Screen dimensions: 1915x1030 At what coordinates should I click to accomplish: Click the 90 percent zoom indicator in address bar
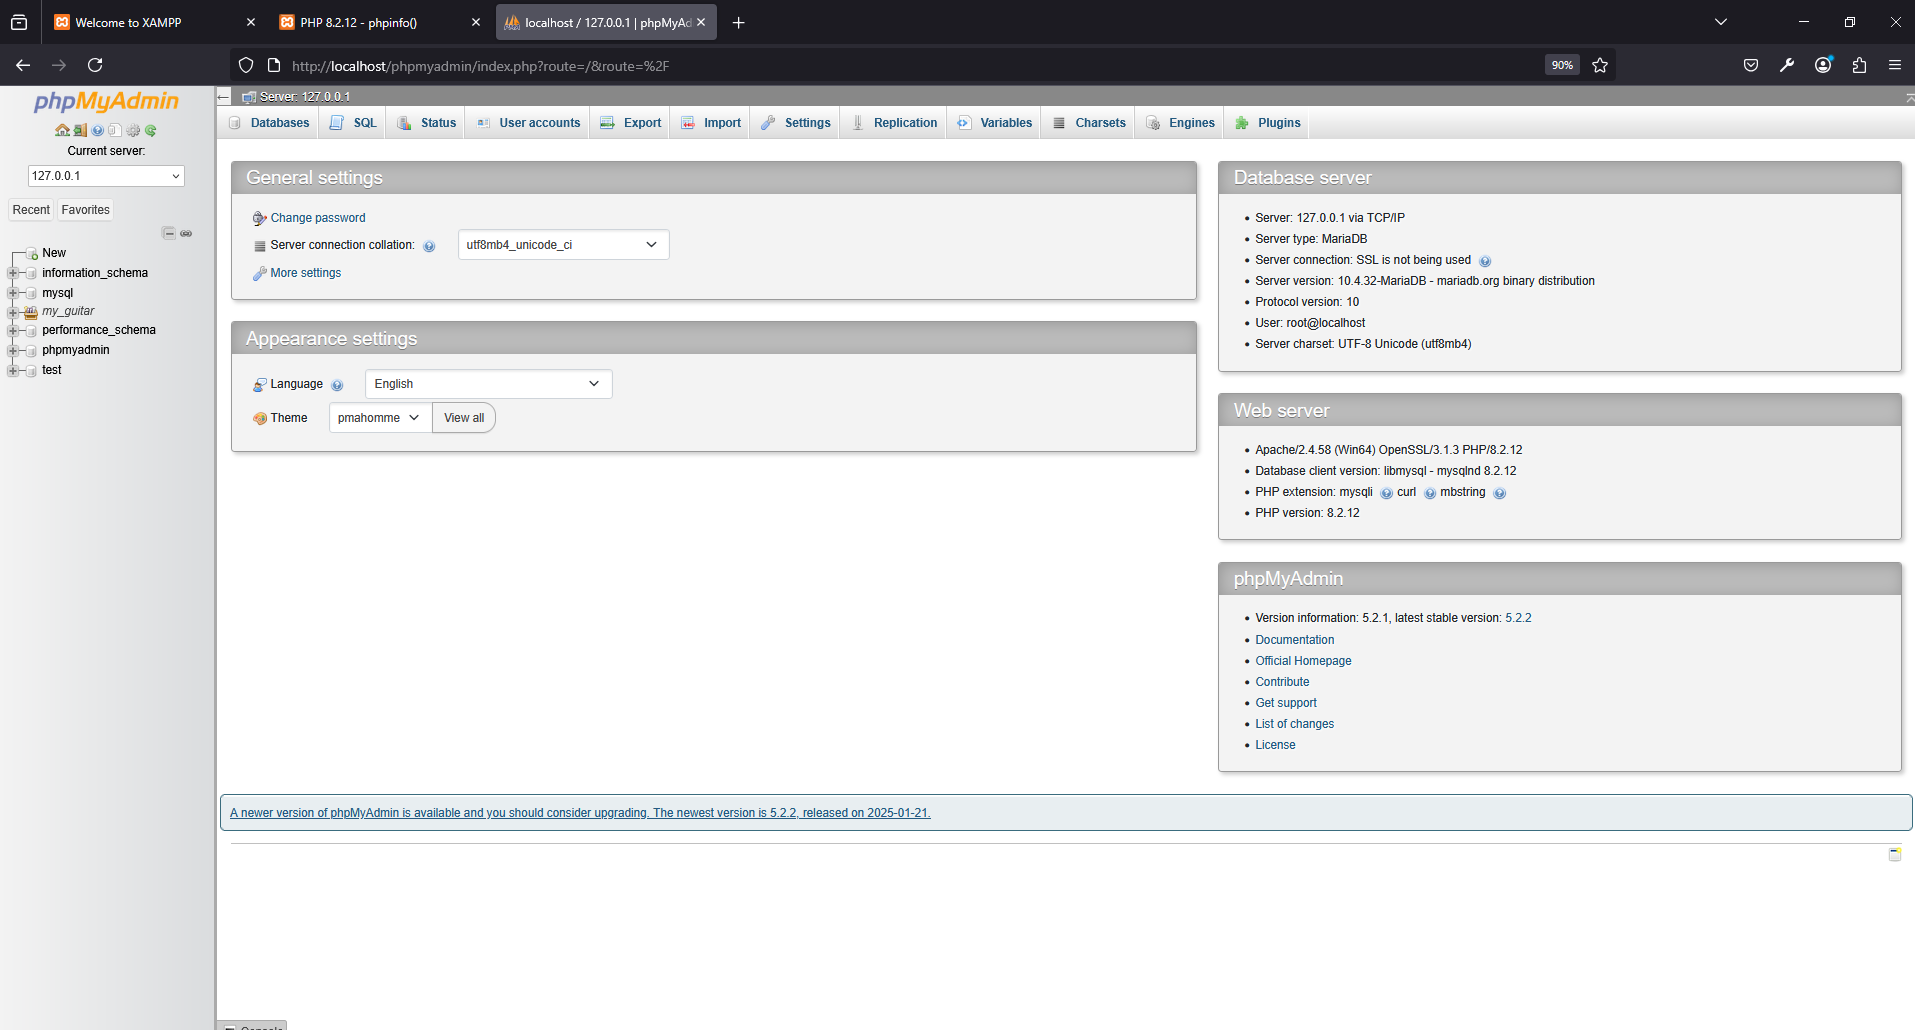point(1561,64)
